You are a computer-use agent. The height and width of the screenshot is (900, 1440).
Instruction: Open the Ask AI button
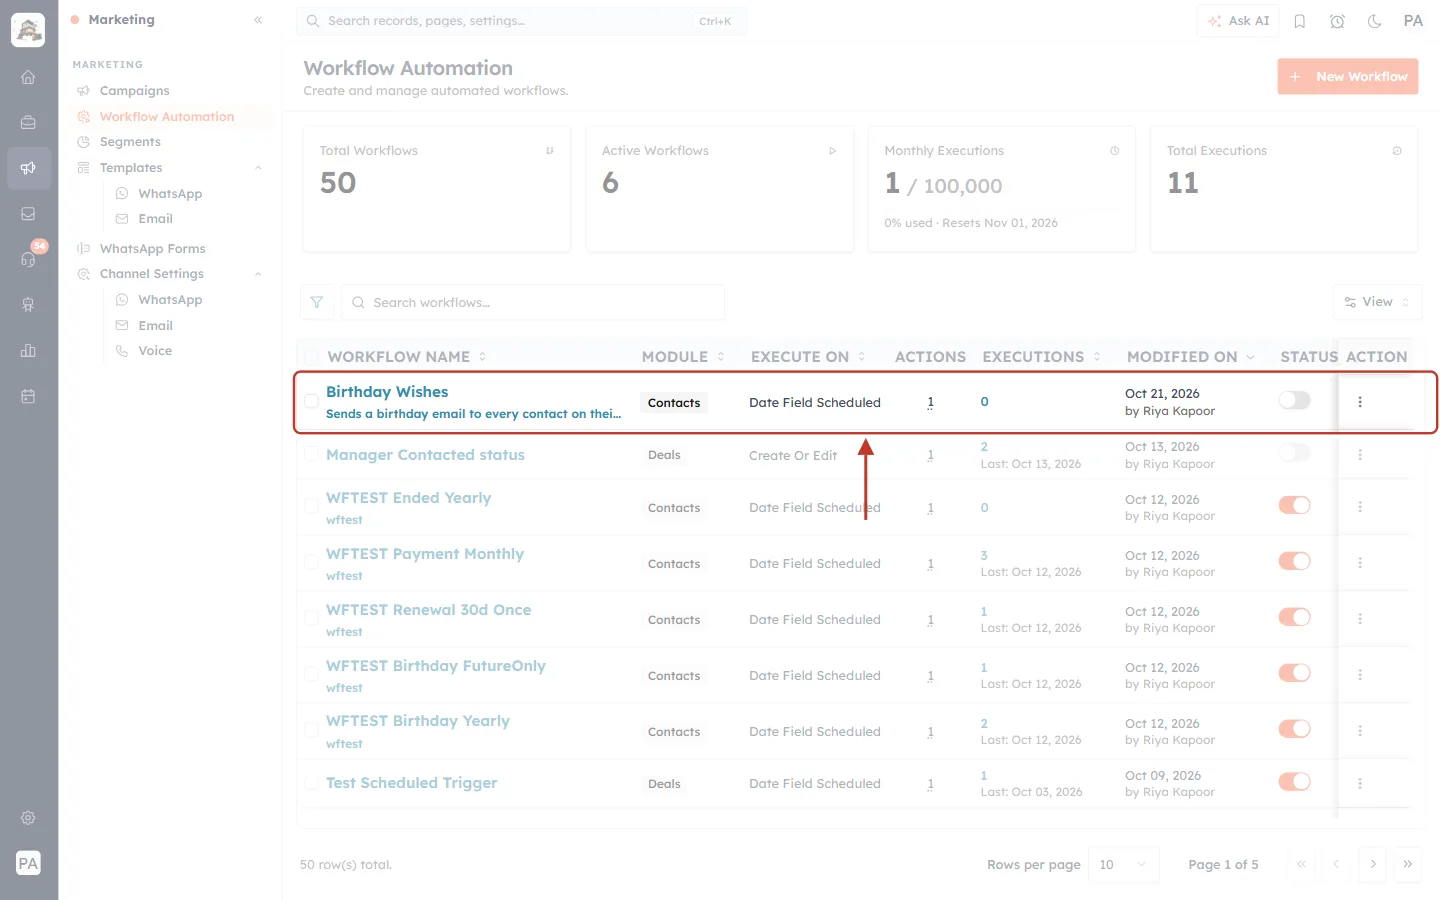click(x=1238, y=21)
